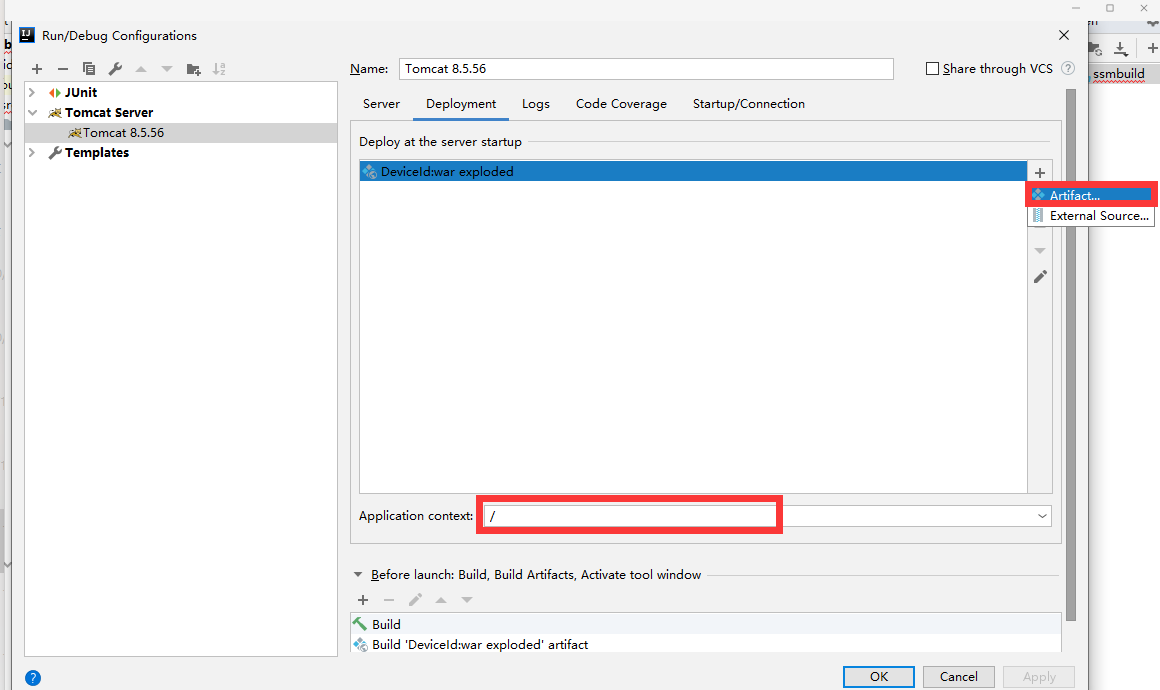Move before-launch task down arrow
Image resolution: width=1160 pixels, height=690 pixels.
click(x=467, y=600)
